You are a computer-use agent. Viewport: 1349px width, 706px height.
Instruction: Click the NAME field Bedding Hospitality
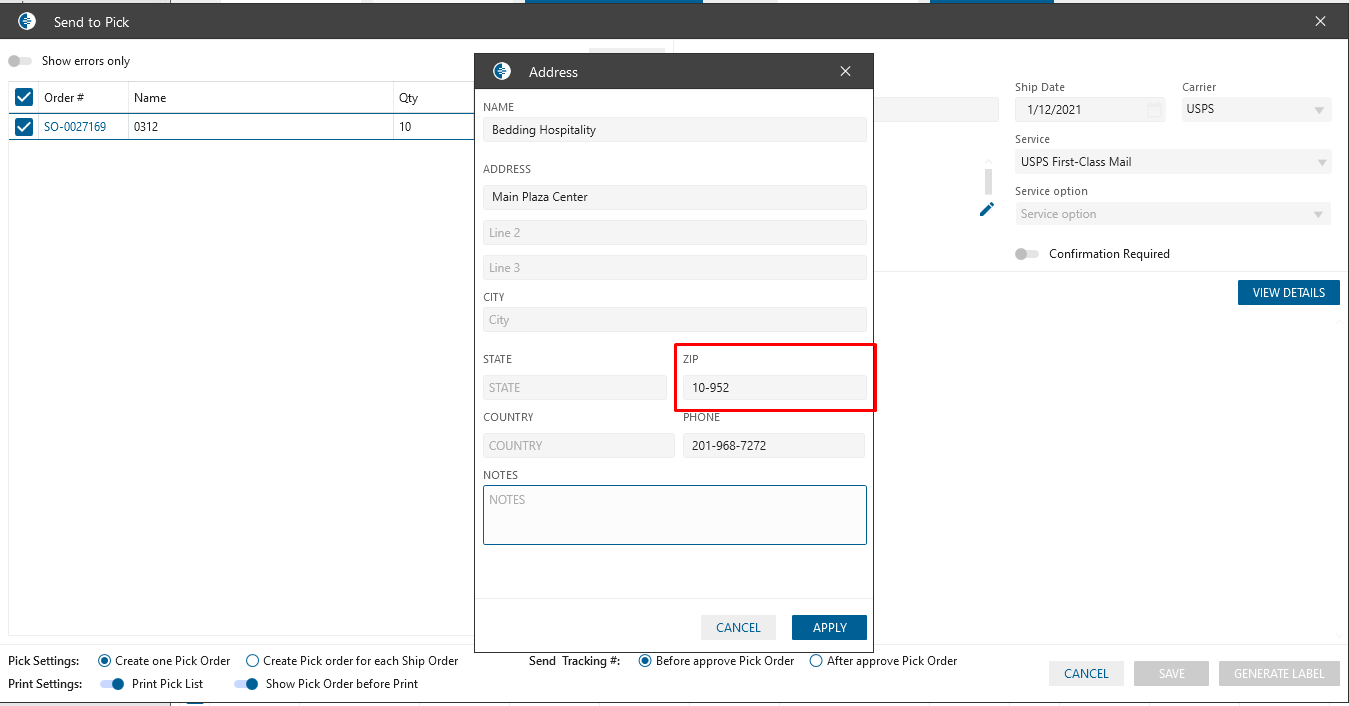(675, 130)
